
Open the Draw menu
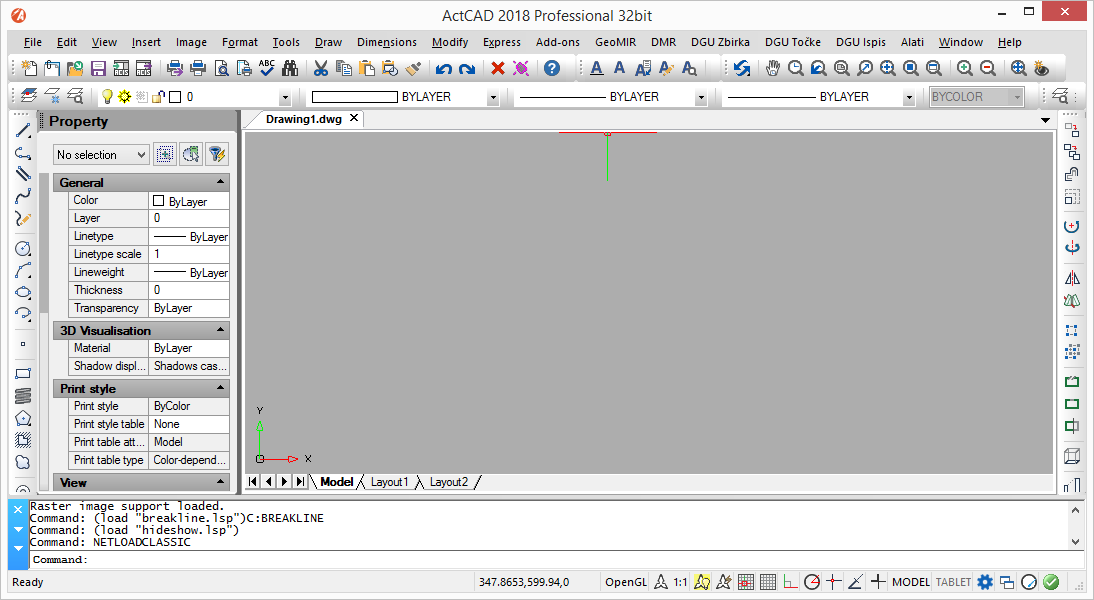[x=328, y=42]
